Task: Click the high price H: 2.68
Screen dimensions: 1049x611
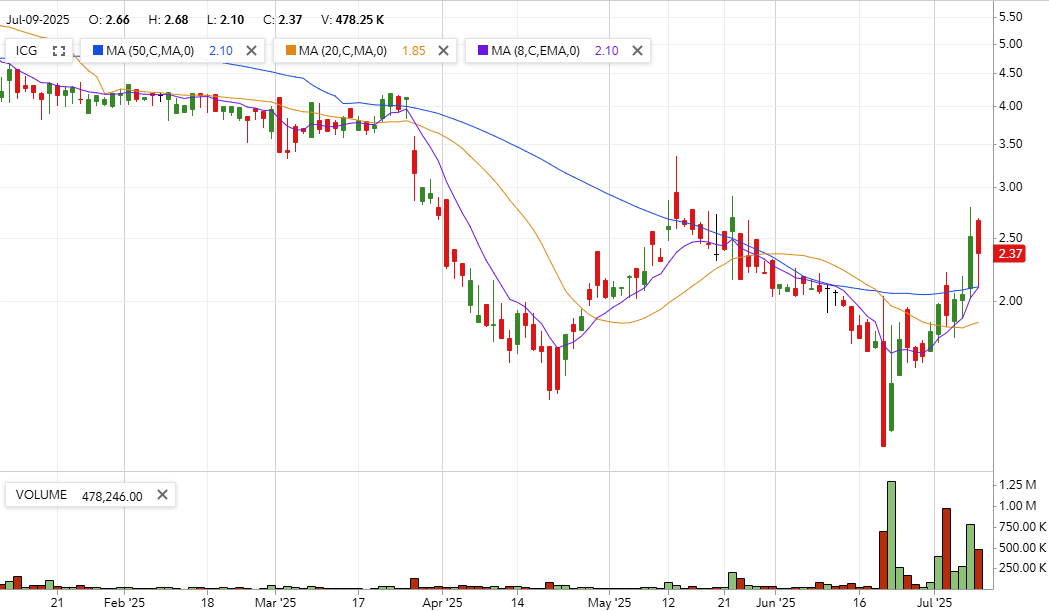Action: (x=169, y=20)
